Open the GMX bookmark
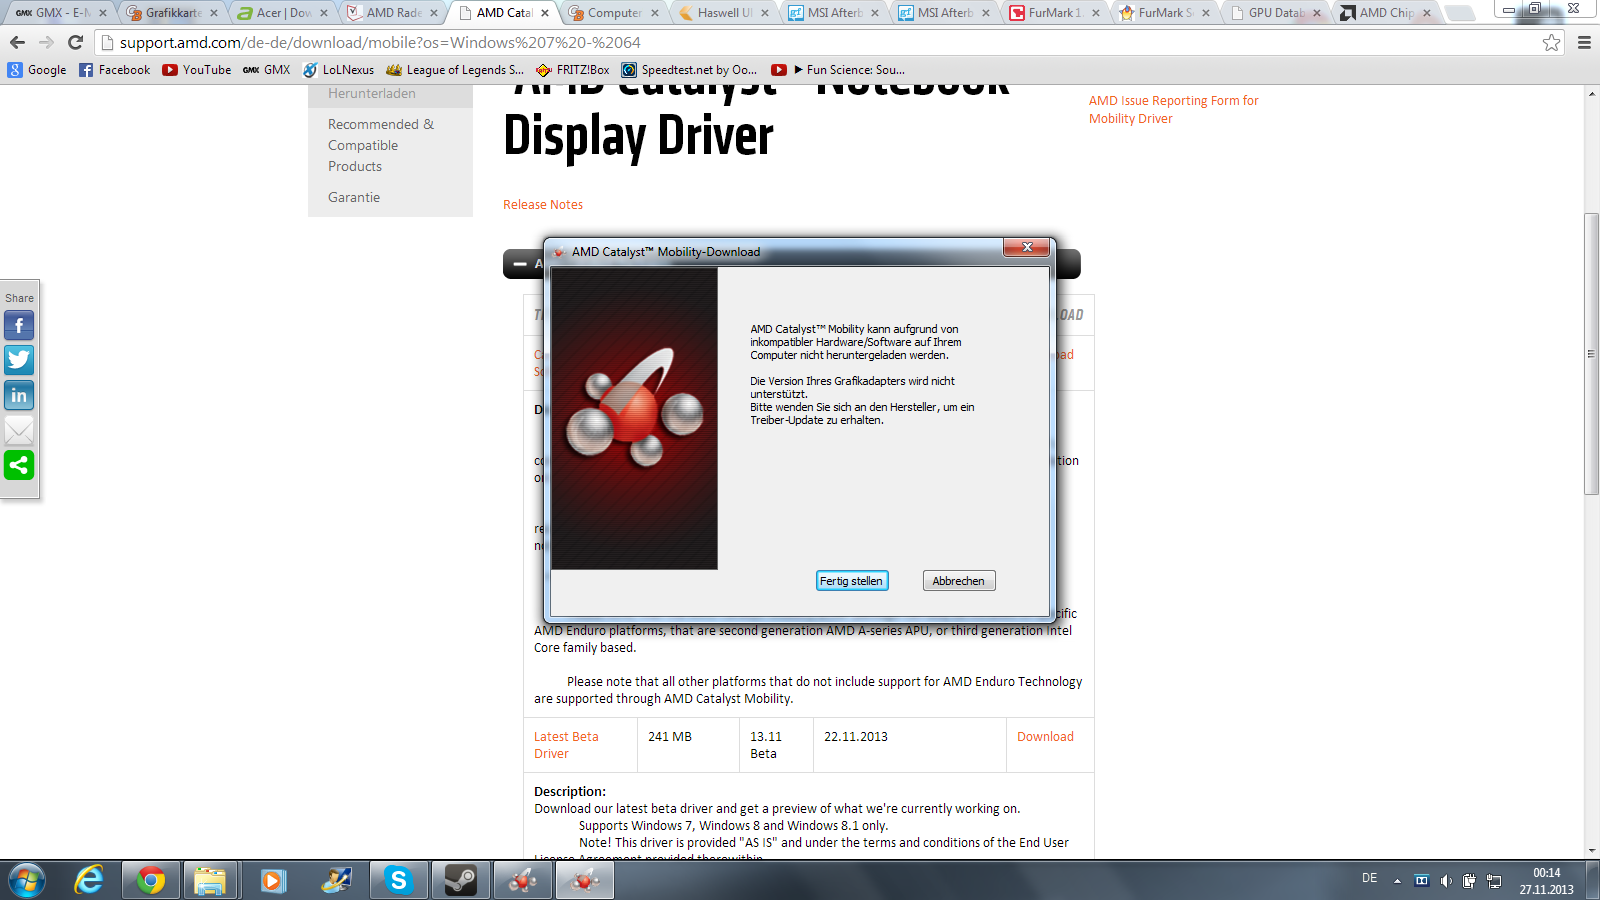The width and height of the screenshot is (1600, 900). click(267, 70)
